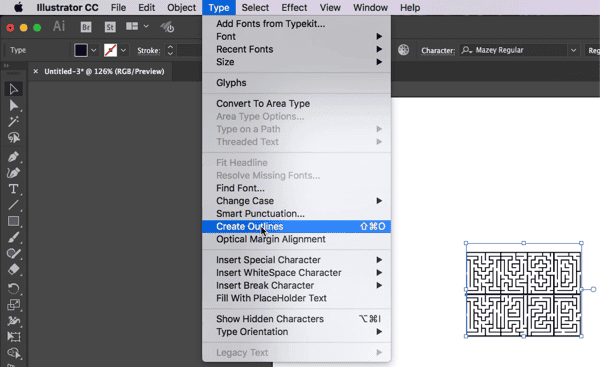
Task: Select the Scale tool
Action: pos(13,305)
